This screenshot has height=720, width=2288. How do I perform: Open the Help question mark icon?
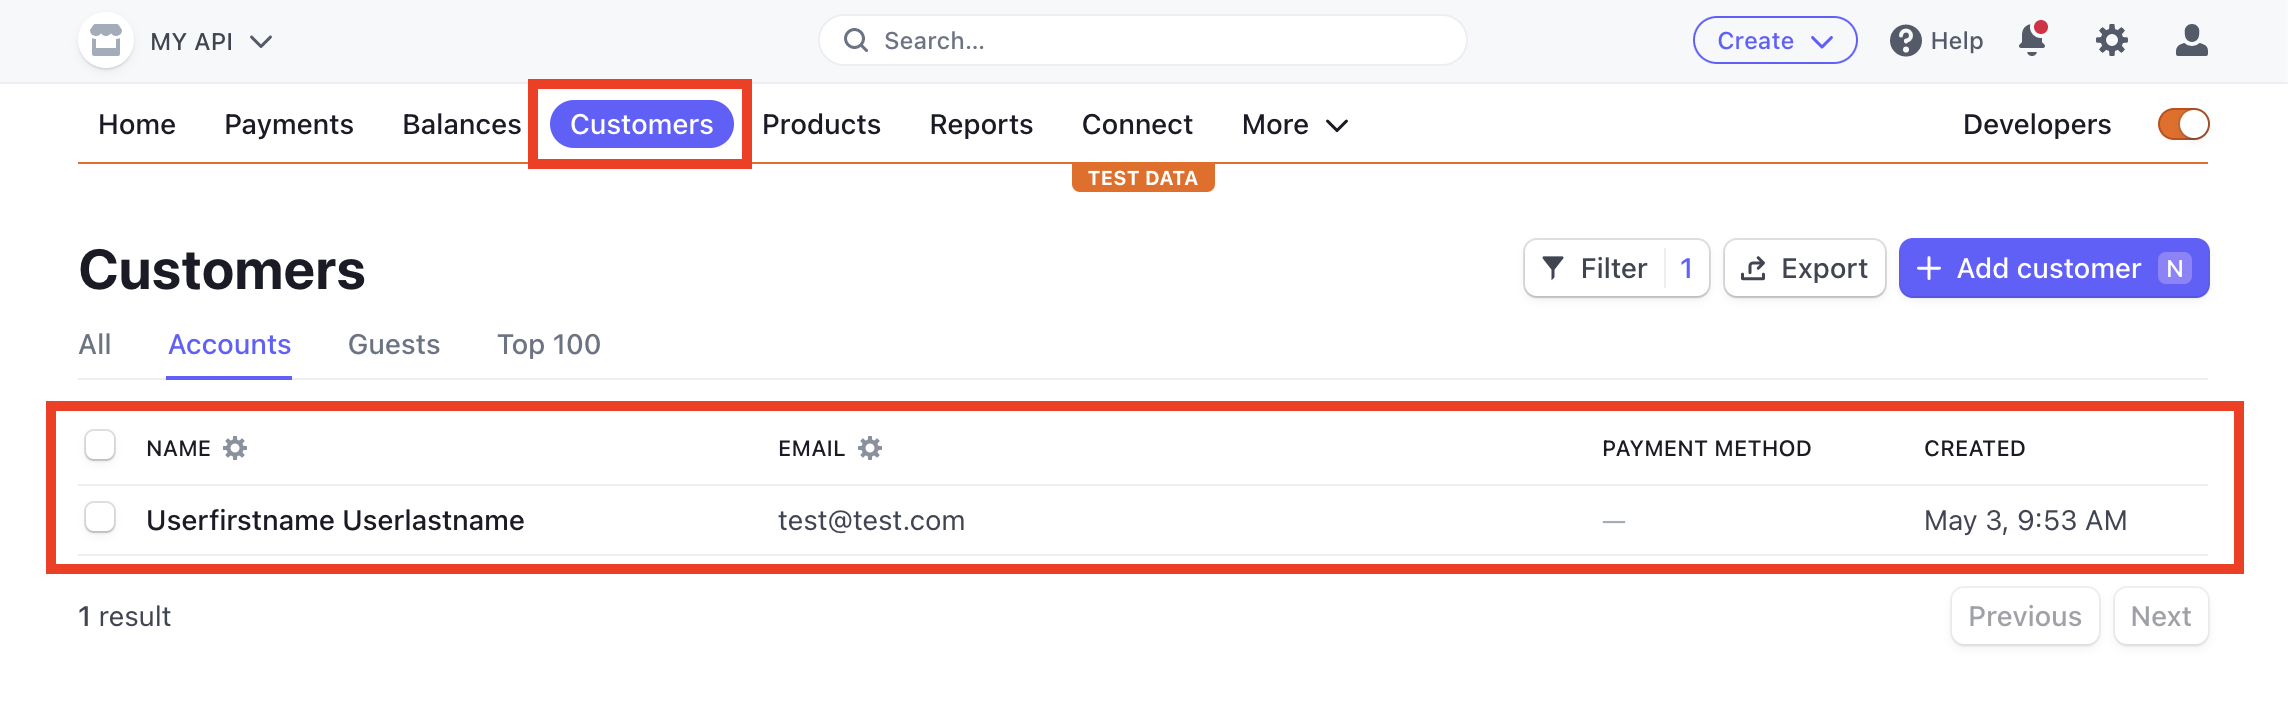tap(1905, 41)
